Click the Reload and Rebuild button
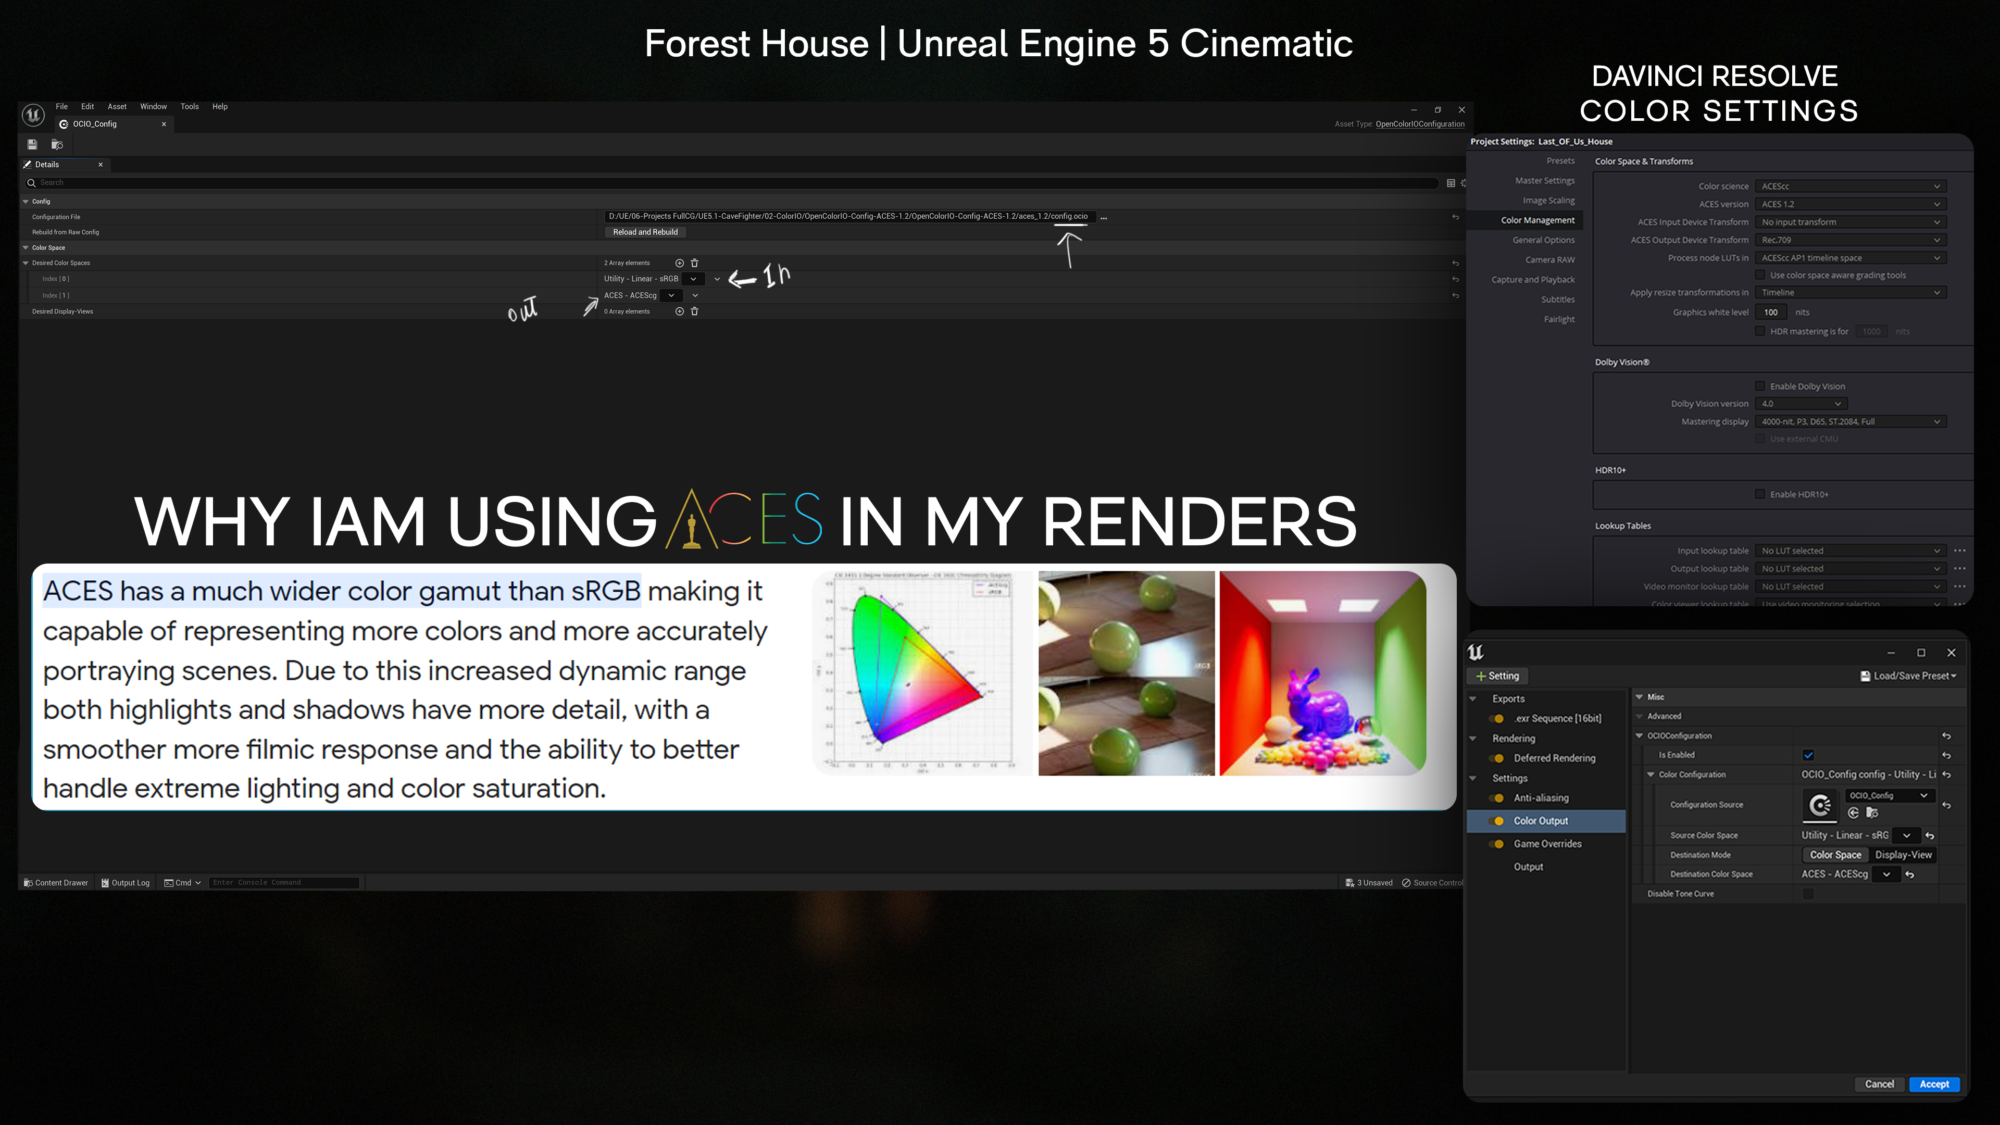 tap(645, 232)
